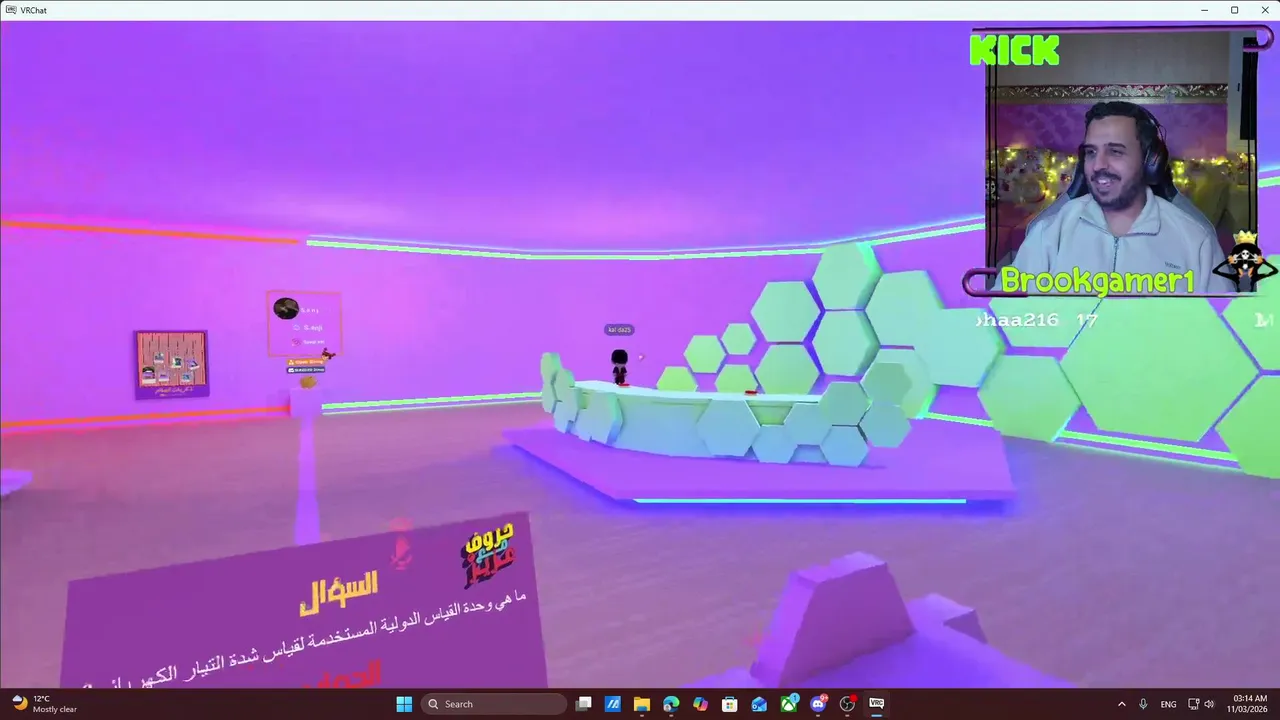This screenshot has width=1280, height=720.
Task: Open Task View on the taskbar
Action: [584, 704]
